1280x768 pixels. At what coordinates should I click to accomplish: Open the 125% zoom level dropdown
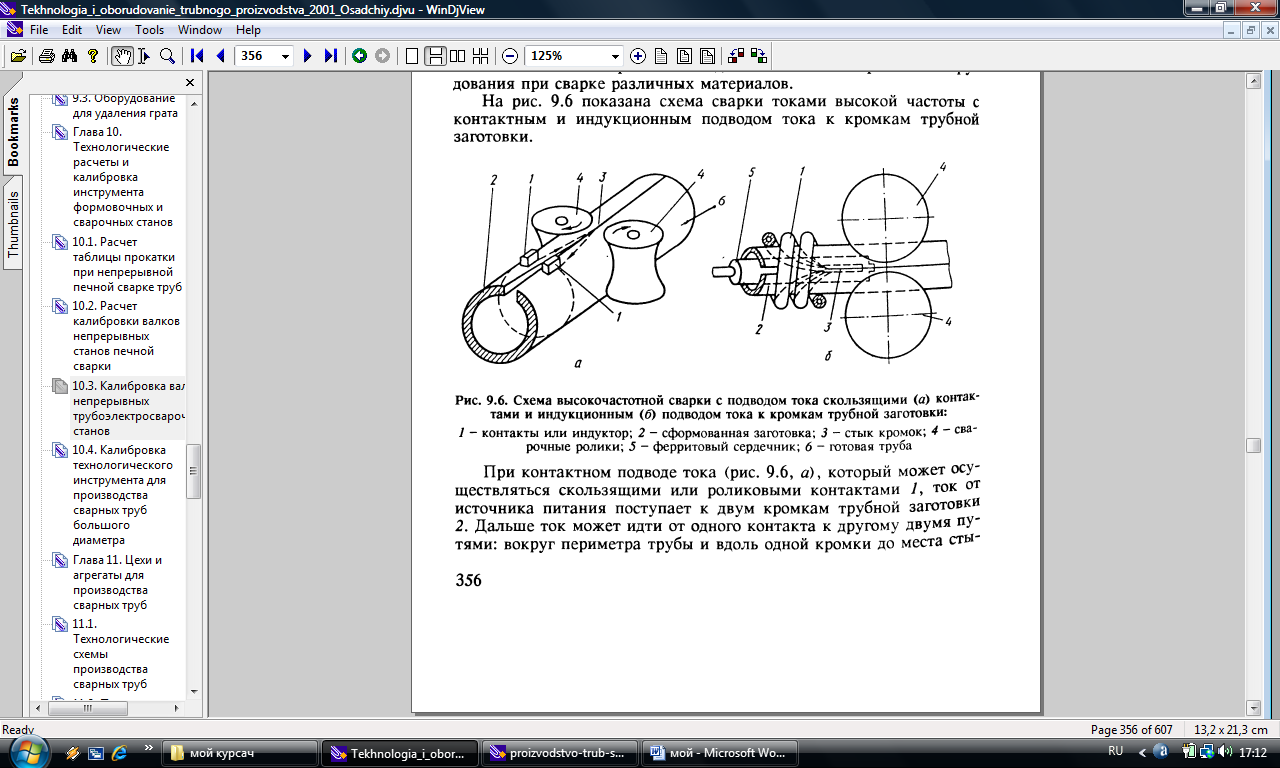pos(616,56)
